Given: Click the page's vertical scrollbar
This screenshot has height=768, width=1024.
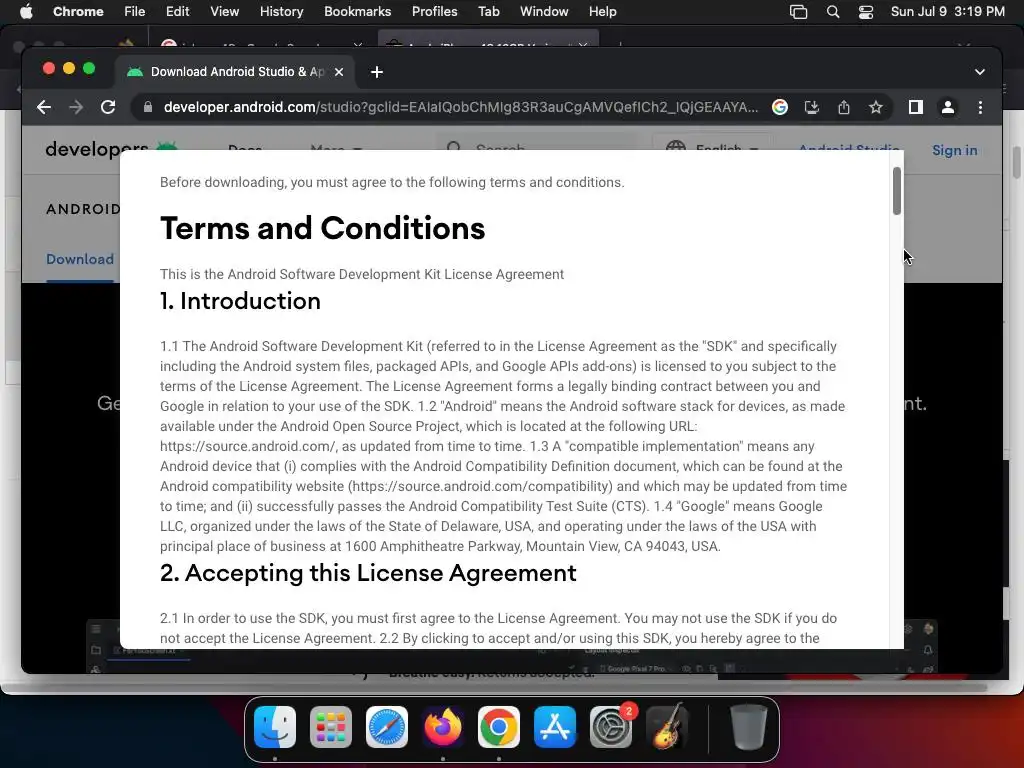Looking at the screenshot, I should click(x=1017, y=162).
